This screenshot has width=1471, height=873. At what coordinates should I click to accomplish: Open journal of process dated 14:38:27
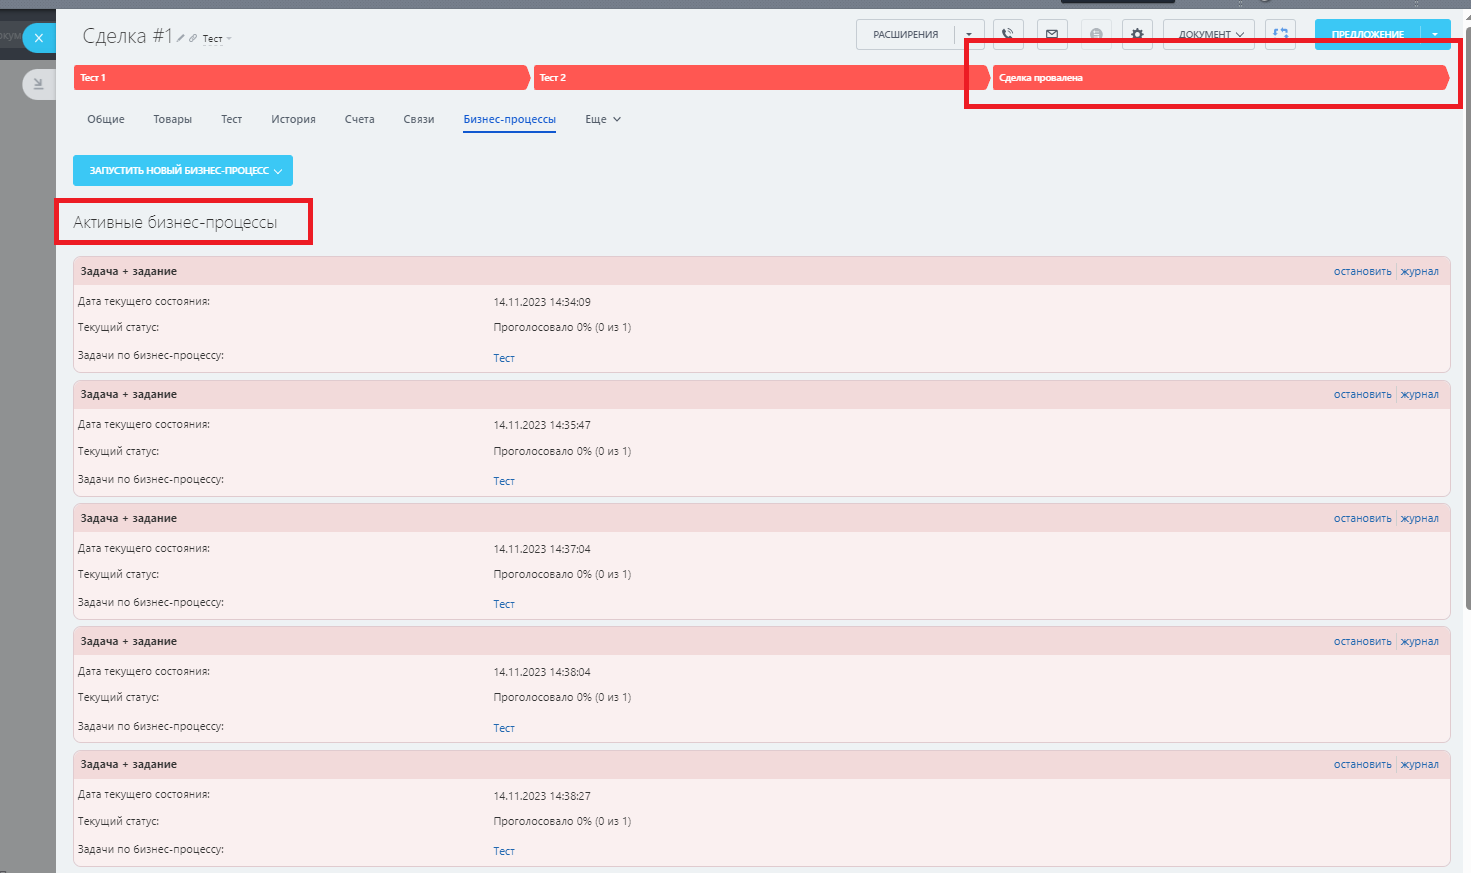pos(1419,765)
